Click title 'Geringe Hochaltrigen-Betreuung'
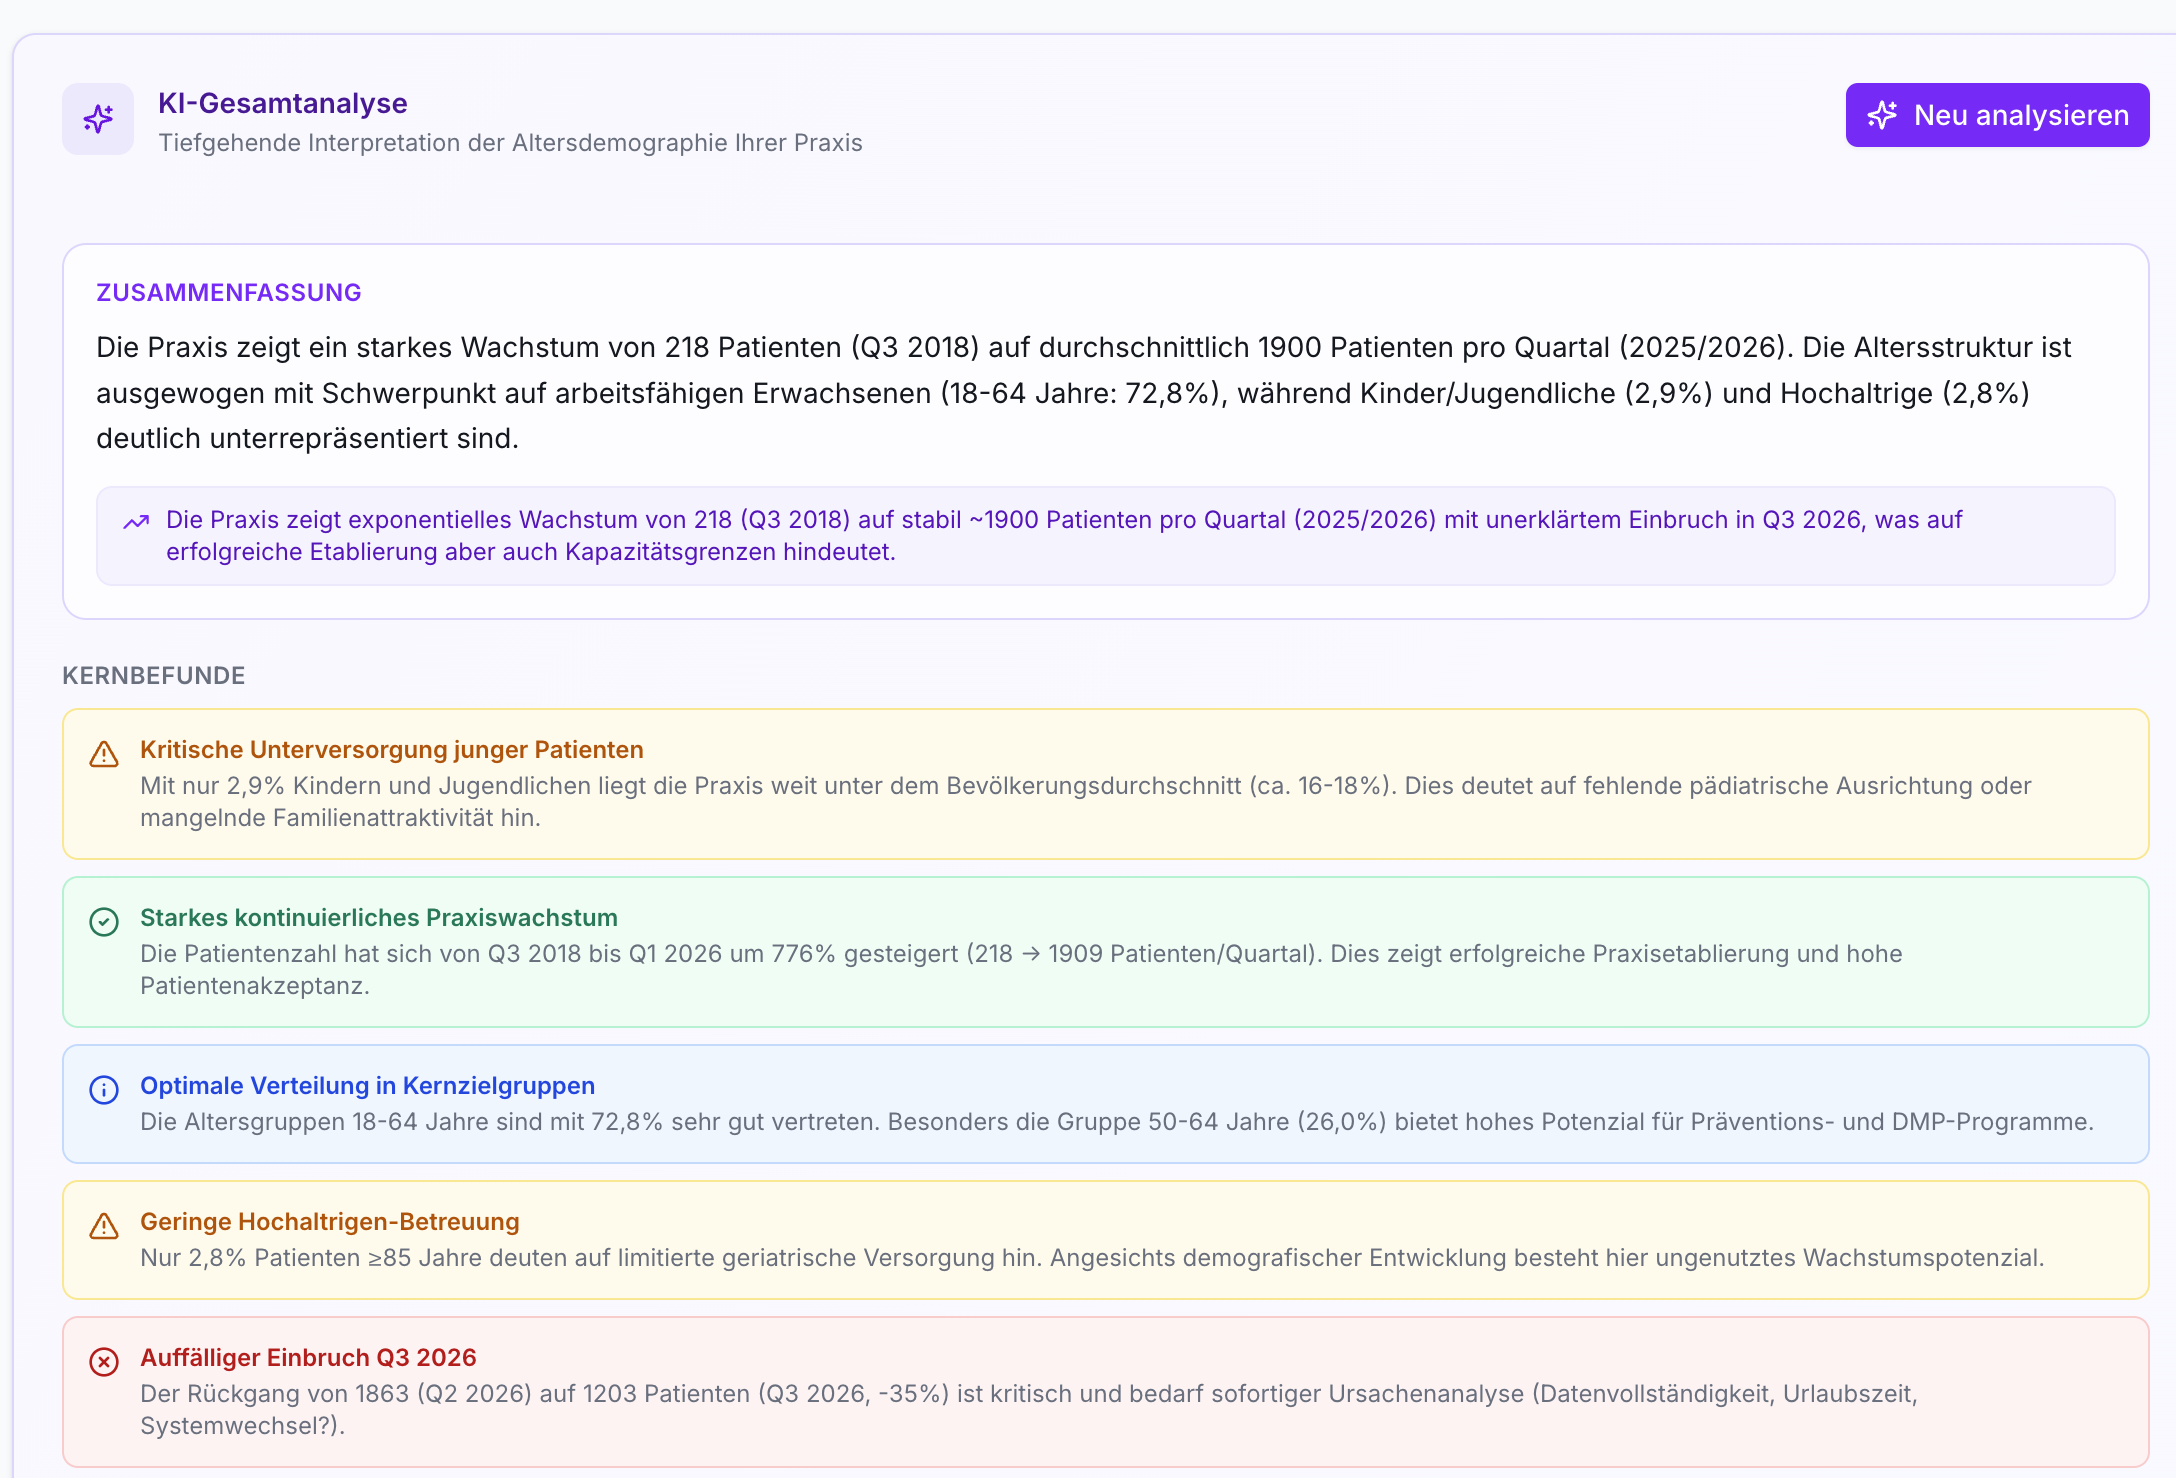The width and height of the screenshot is (2176, 1478). (x=330, y=1221)
